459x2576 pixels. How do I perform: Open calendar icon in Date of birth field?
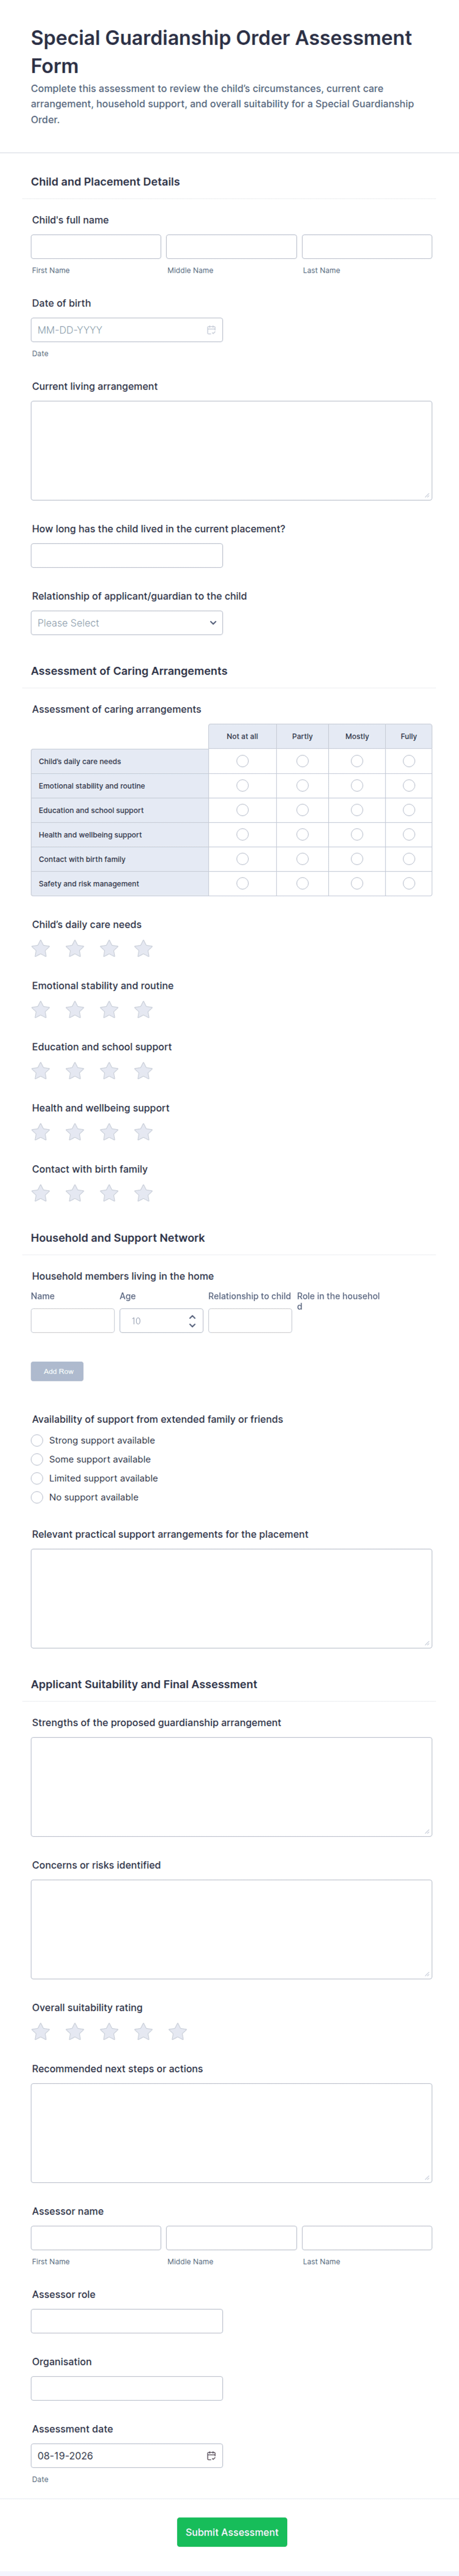tap(211, 330)
